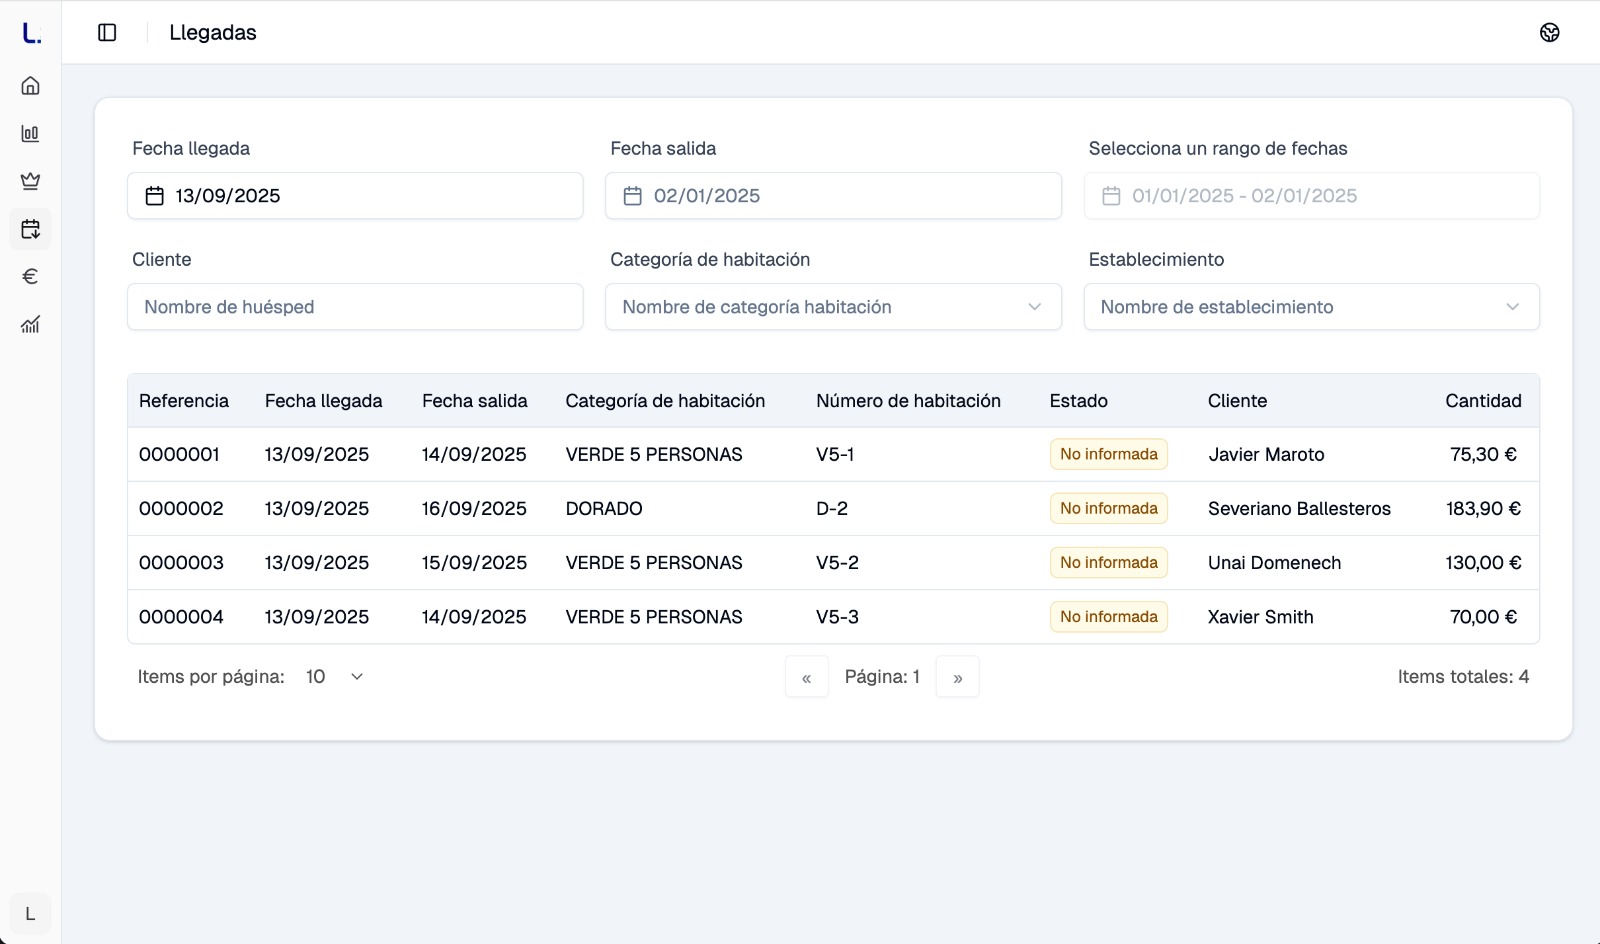Screen dimensions: 1600x944
Task: Open the user avatar L button
Action: [30, 914]
